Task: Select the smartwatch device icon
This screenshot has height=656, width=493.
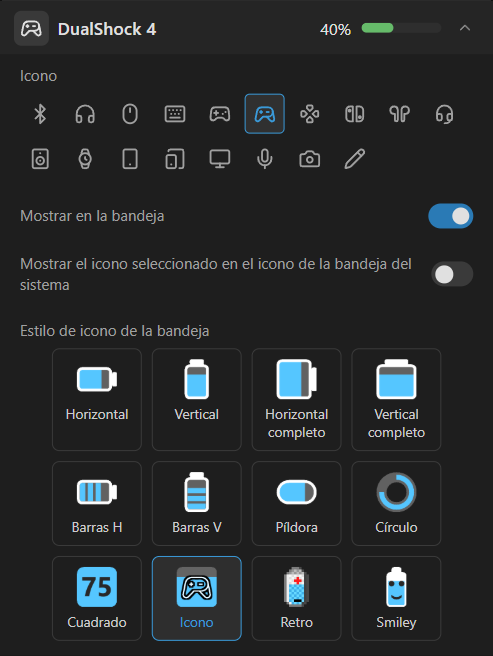Action: tap(85, 159)
